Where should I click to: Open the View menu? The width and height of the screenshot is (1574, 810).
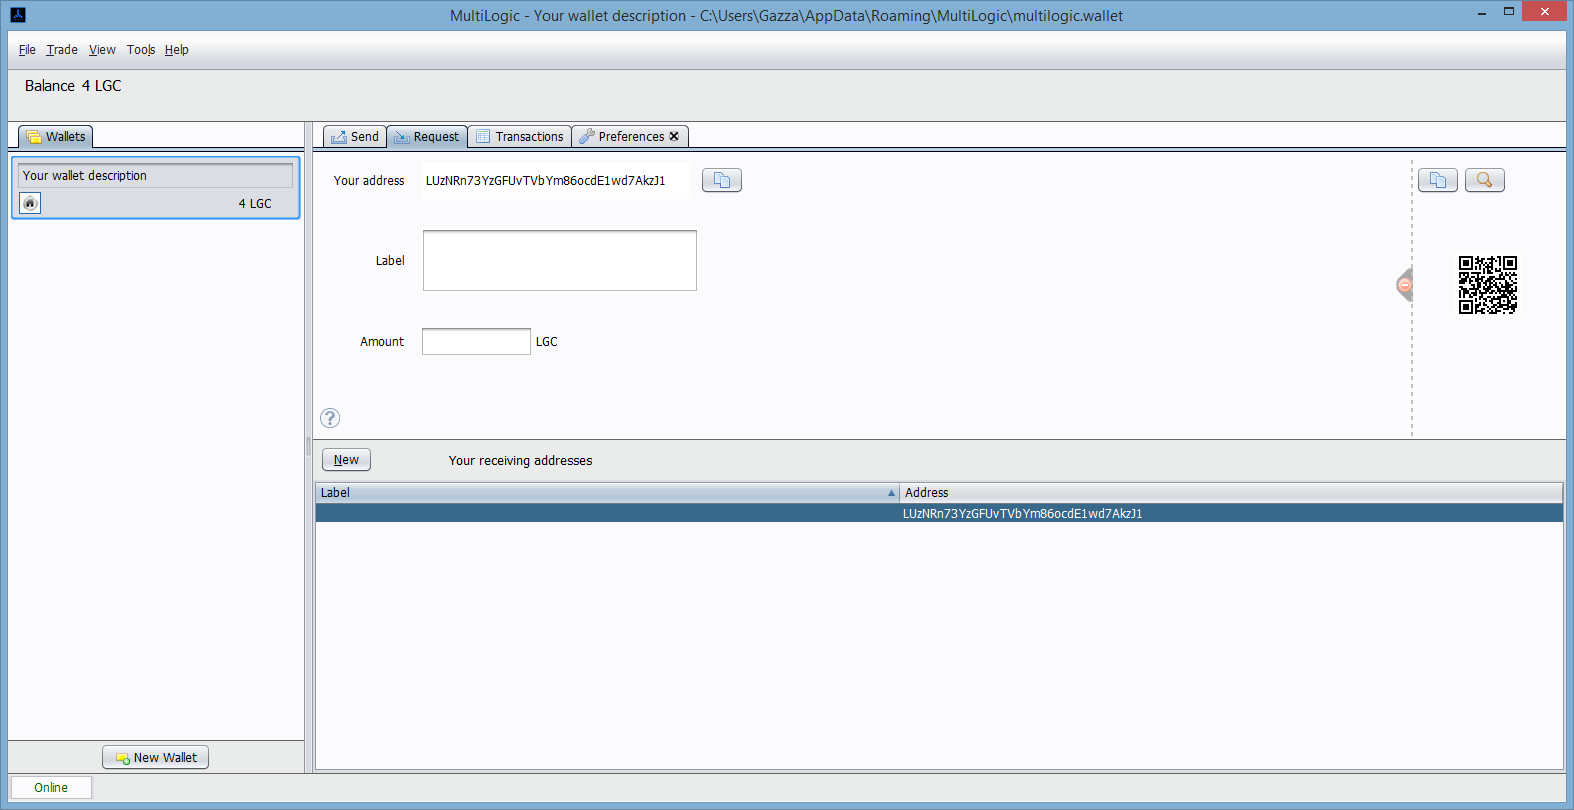click(x=102, y=50)
